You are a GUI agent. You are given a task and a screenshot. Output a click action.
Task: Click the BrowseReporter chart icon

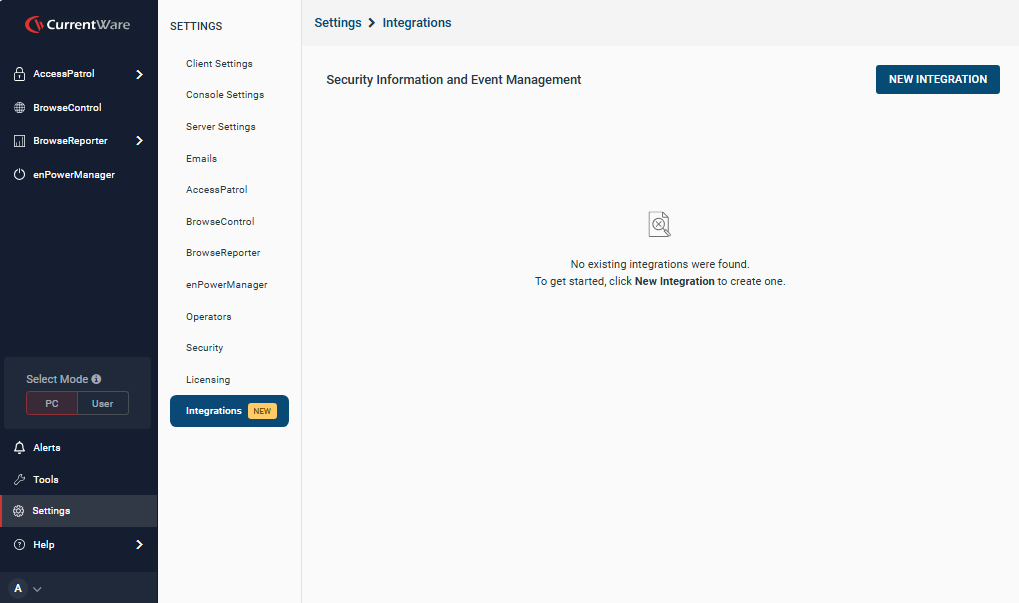pos(19,141)
